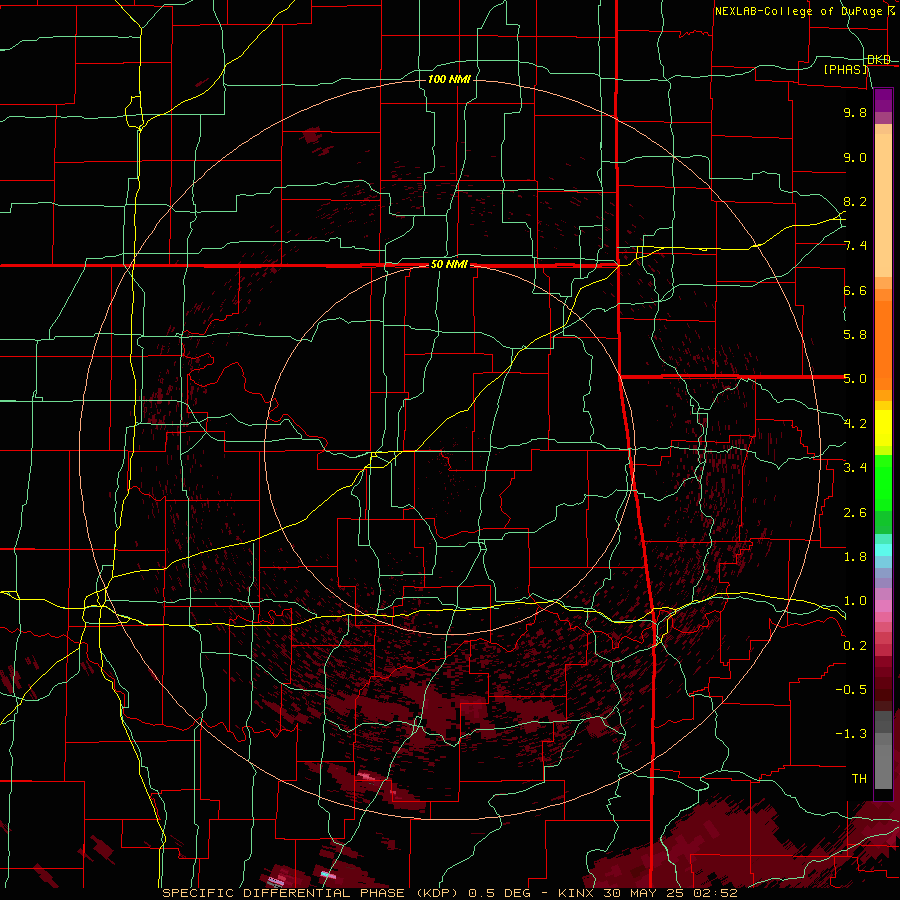The image size is (900, 900).
Task: Pick the purple segment atop the color bar
Action: coord(883,100)
